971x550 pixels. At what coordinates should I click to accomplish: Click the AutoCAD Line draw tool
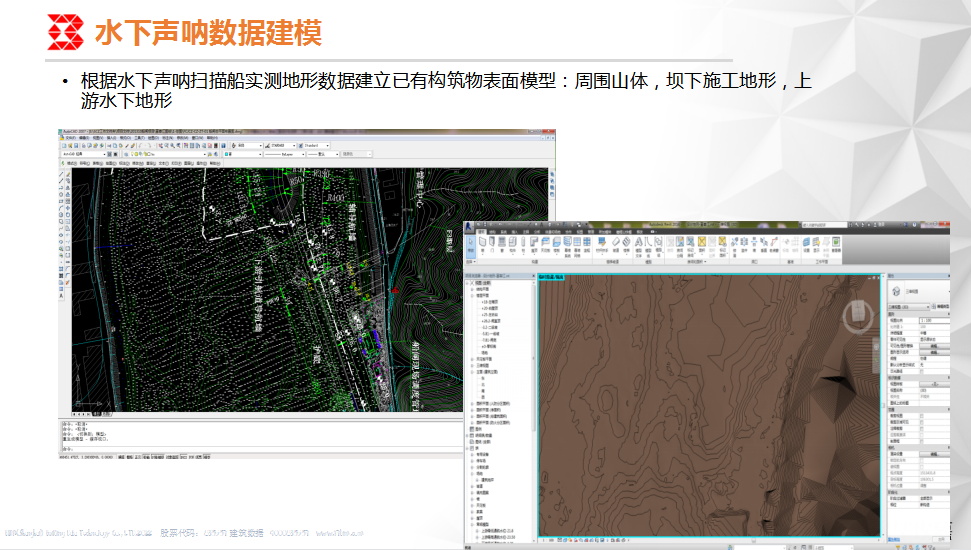62,175
